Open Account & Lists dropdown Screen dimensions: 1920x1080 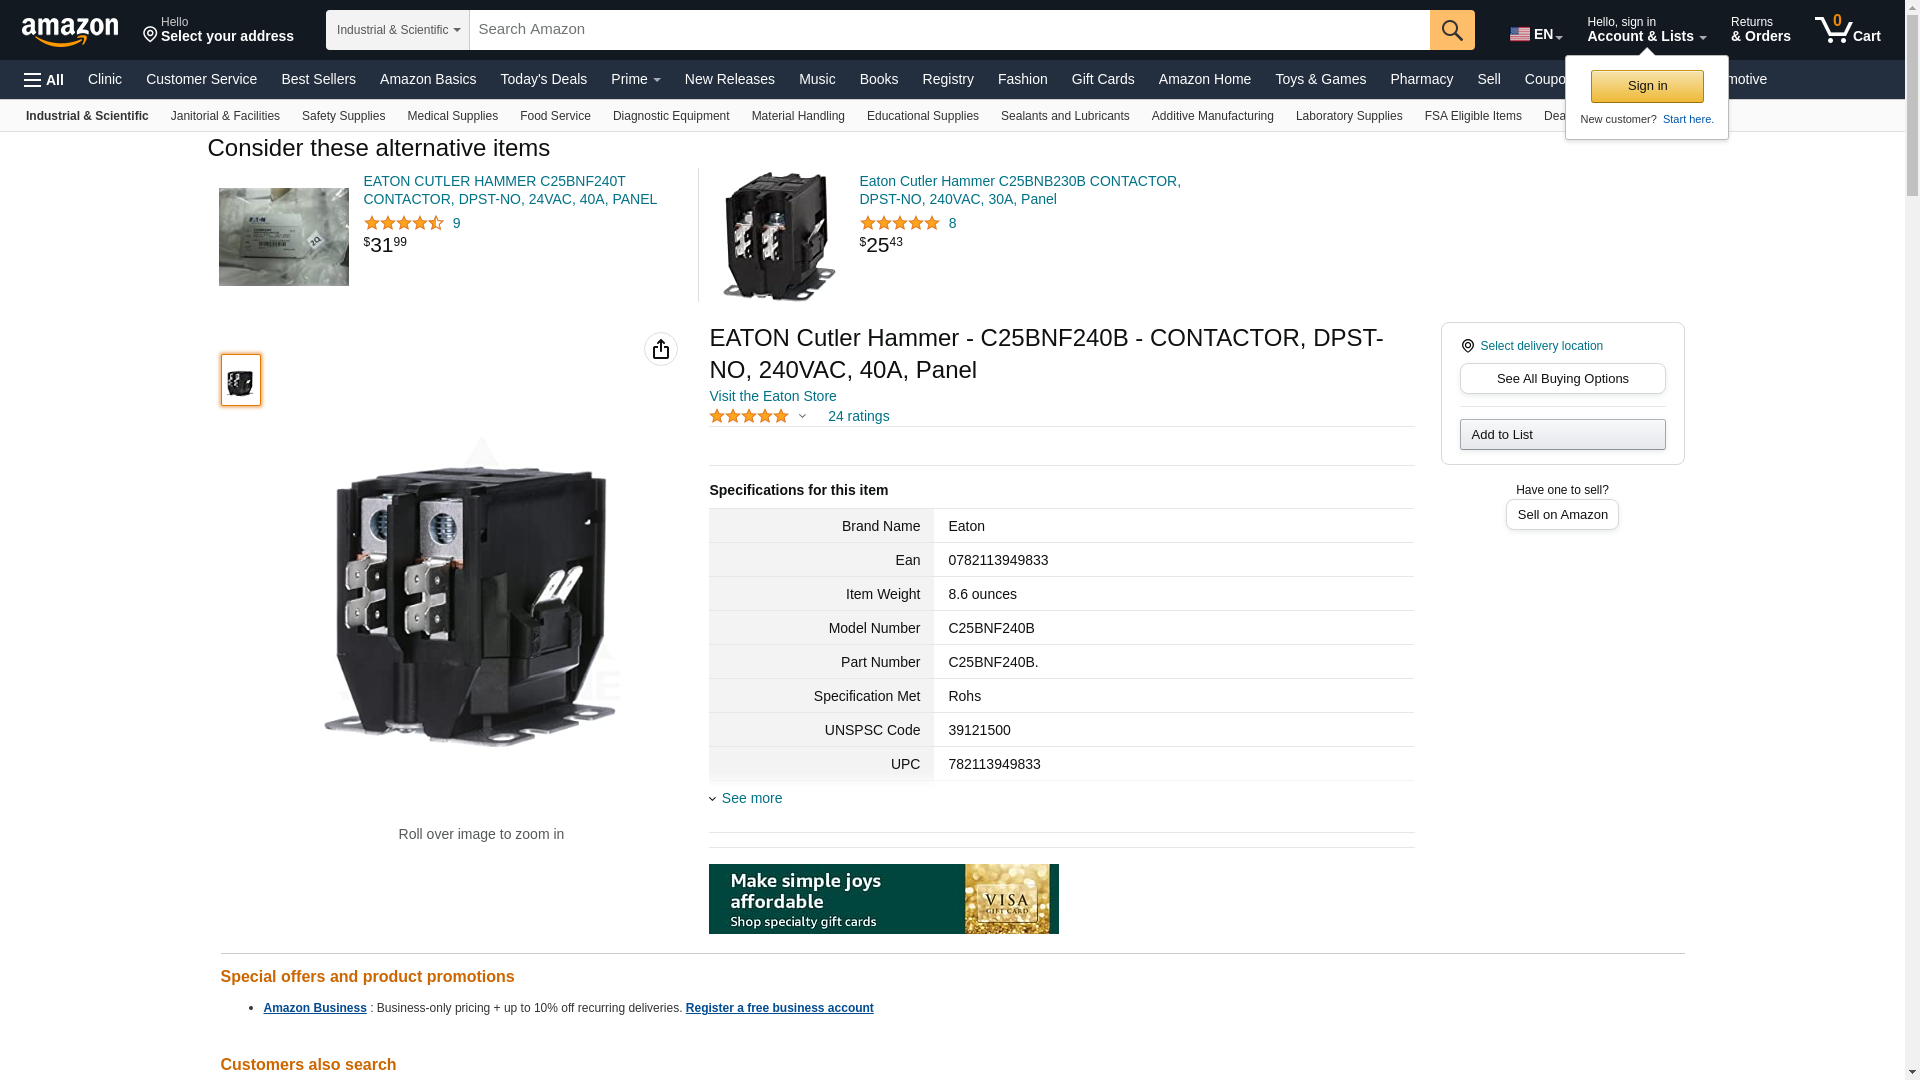tap(1646, 30)
